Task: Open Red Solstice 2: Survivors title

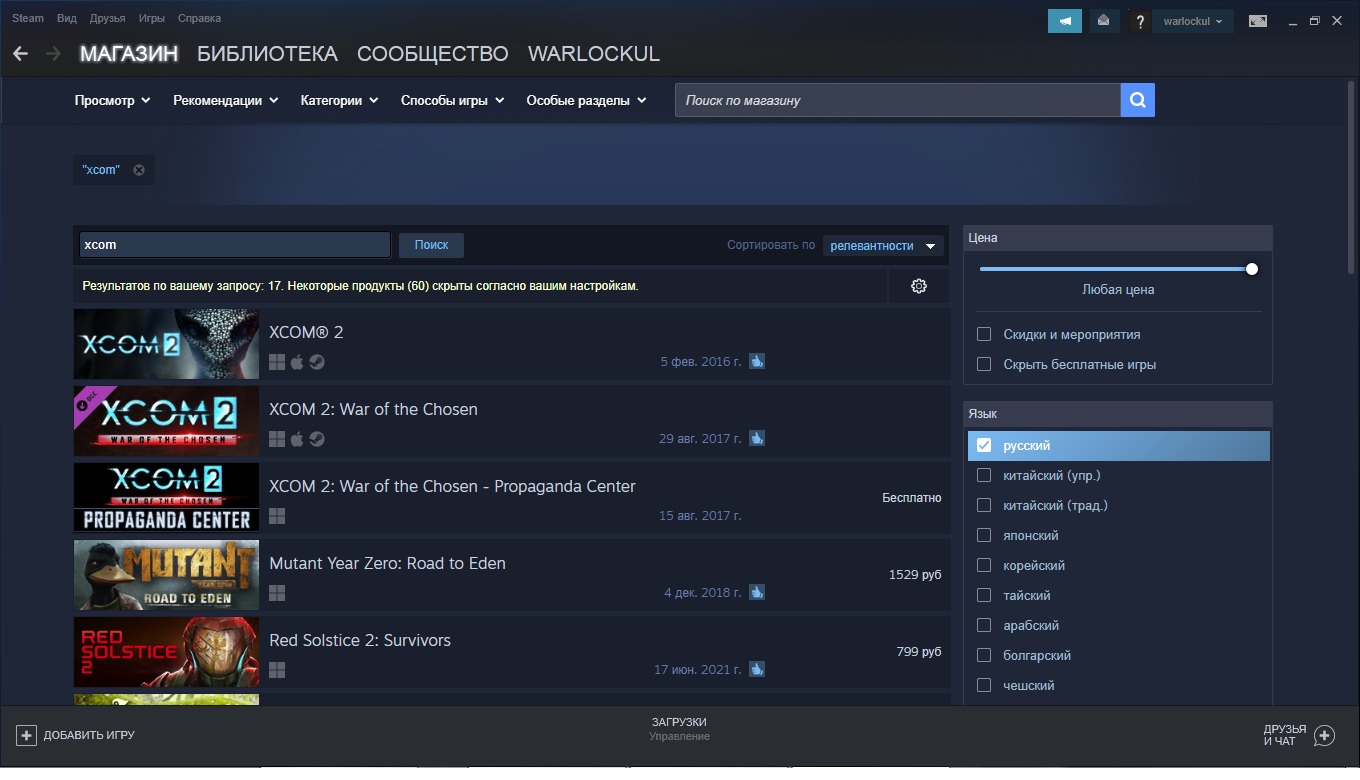Action: pyautogui.click(x=360, y=640)
